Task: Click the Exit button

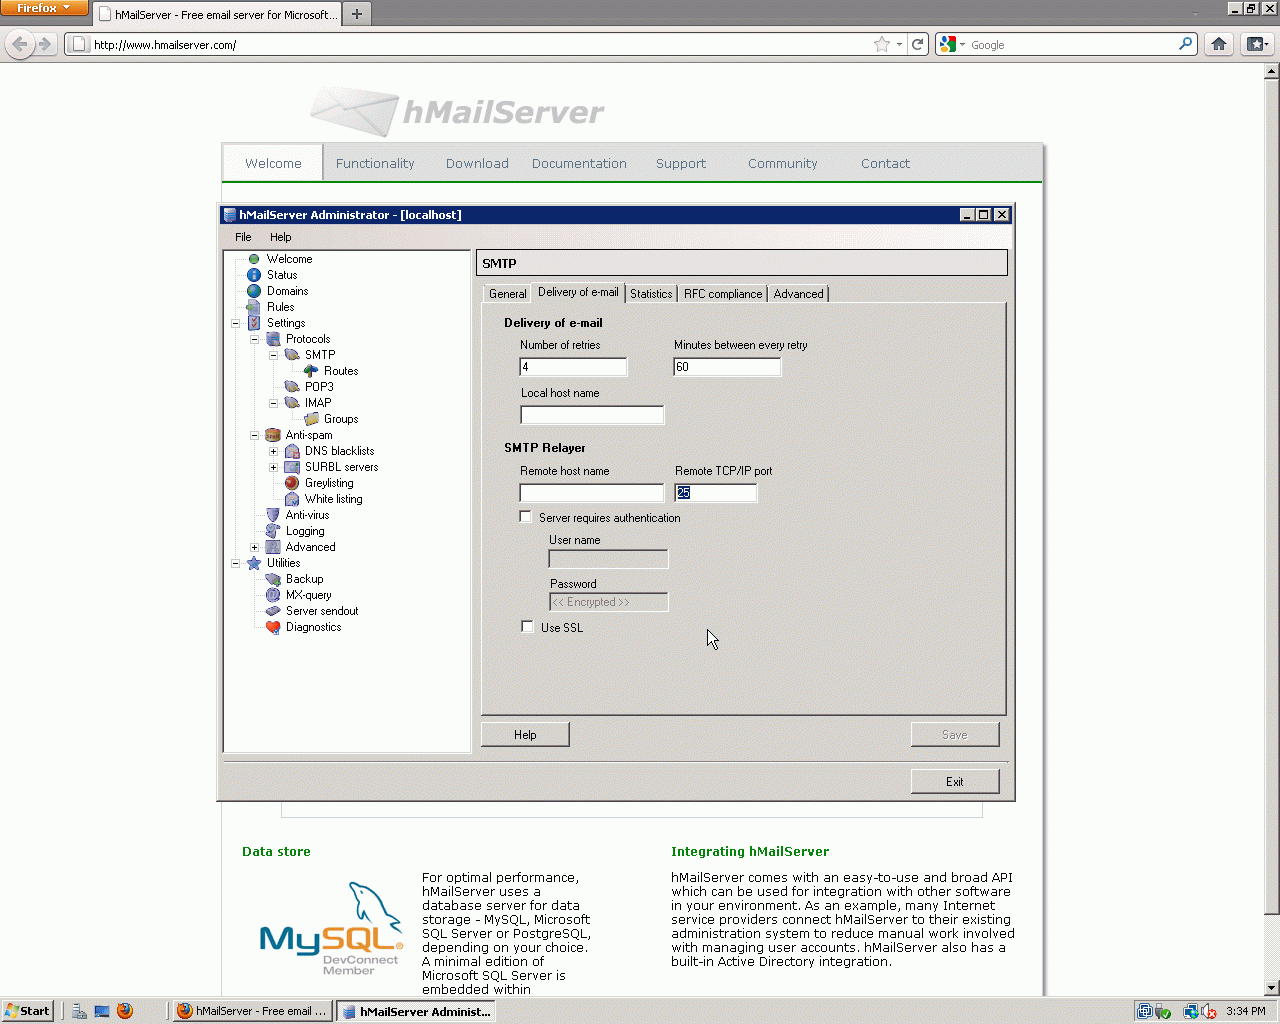Action: click(x=955, y=782)
